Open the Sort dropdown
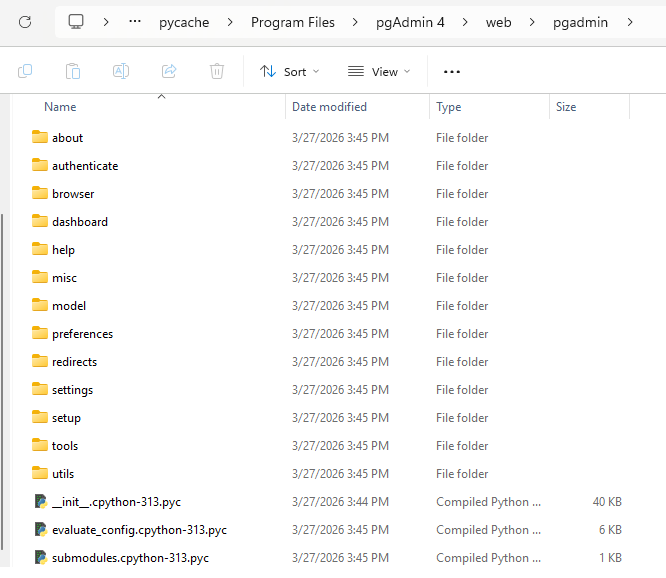 pyautogui.click(x=289, y=72)
